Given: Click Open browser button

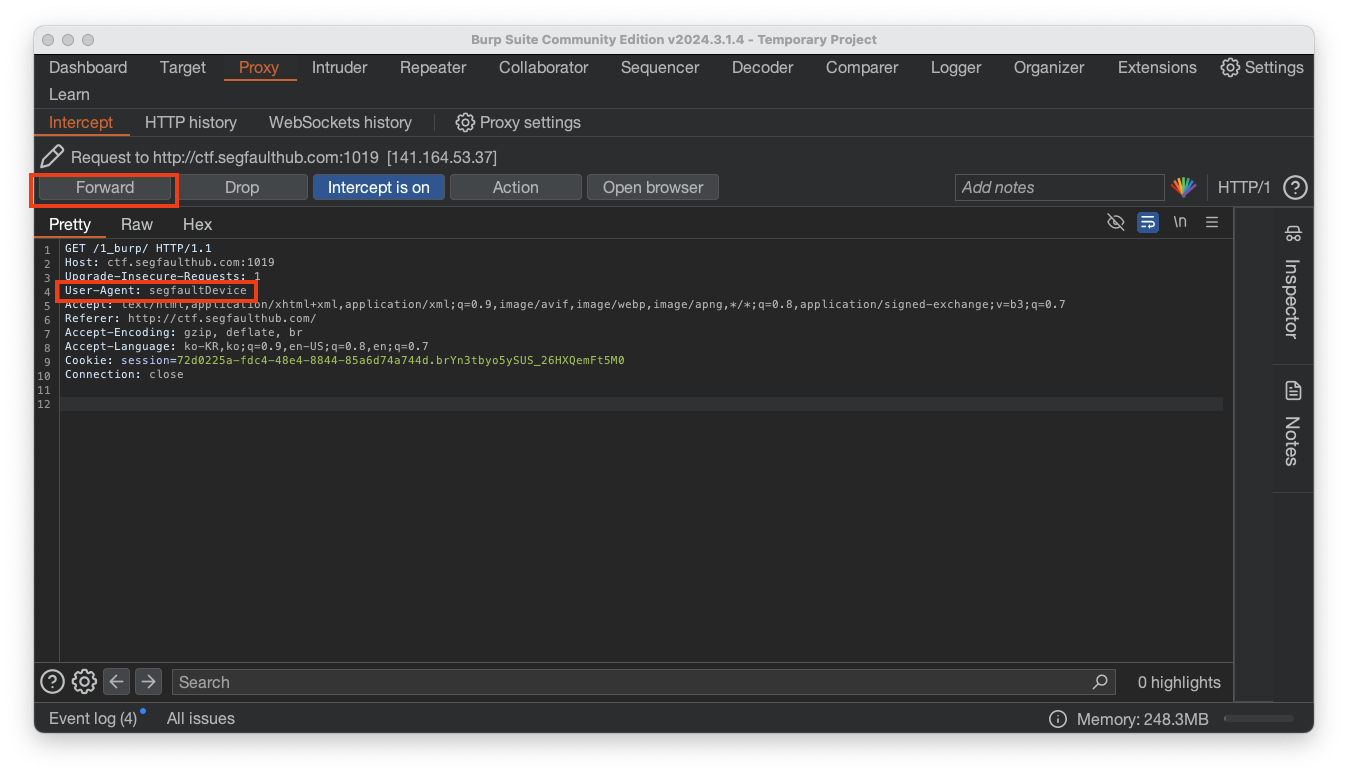Looking at the screenshot, I should (x=653, y=187).
